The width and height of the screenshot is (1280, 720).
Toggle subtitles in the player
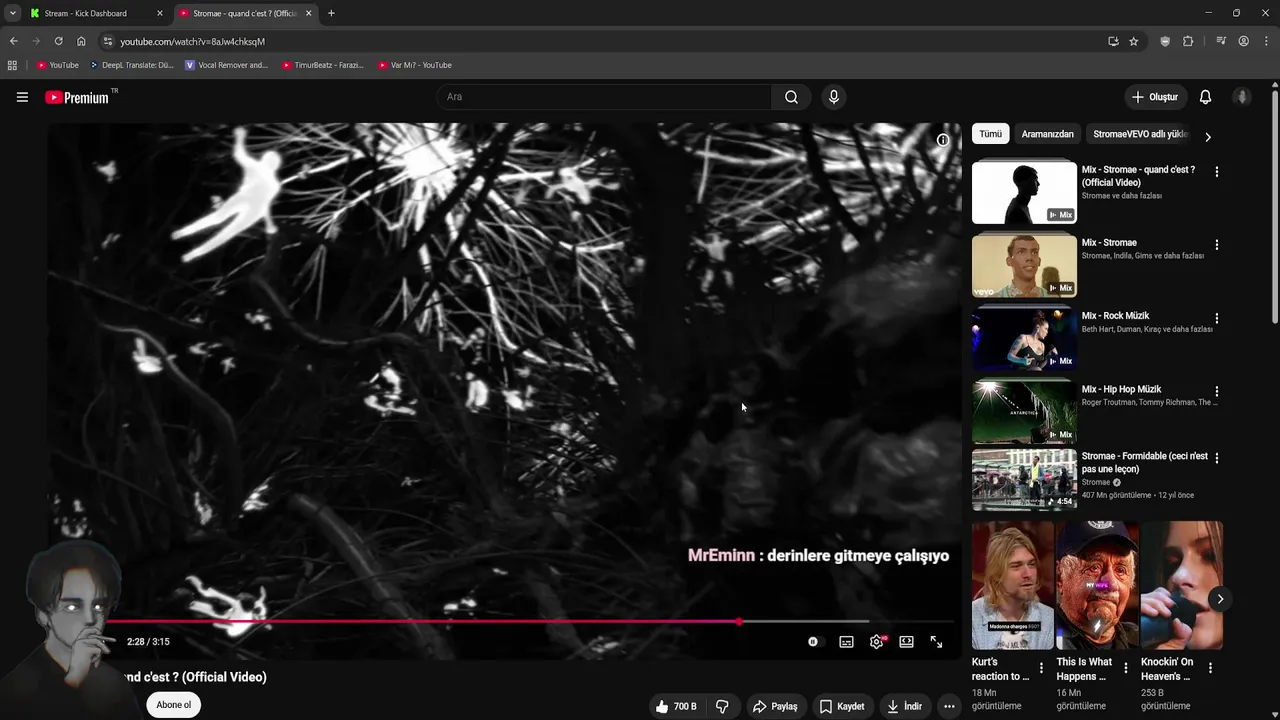(x=846, y=642)
